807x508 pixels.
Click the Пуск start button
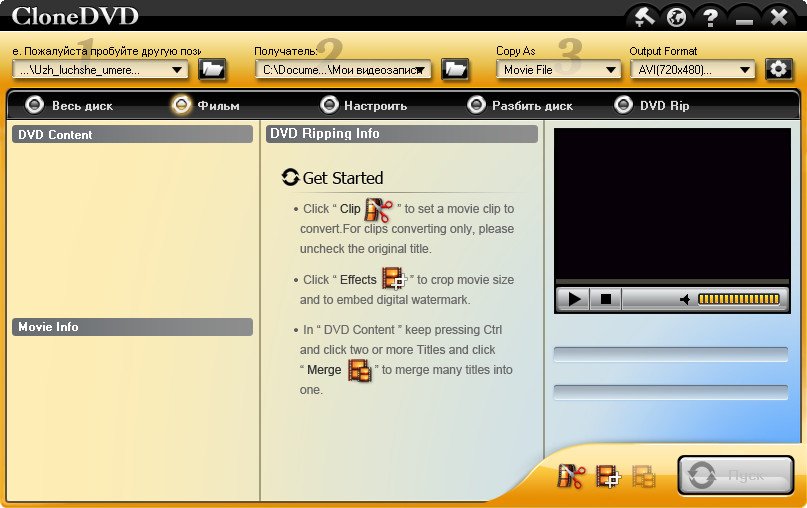click(735, 475)
